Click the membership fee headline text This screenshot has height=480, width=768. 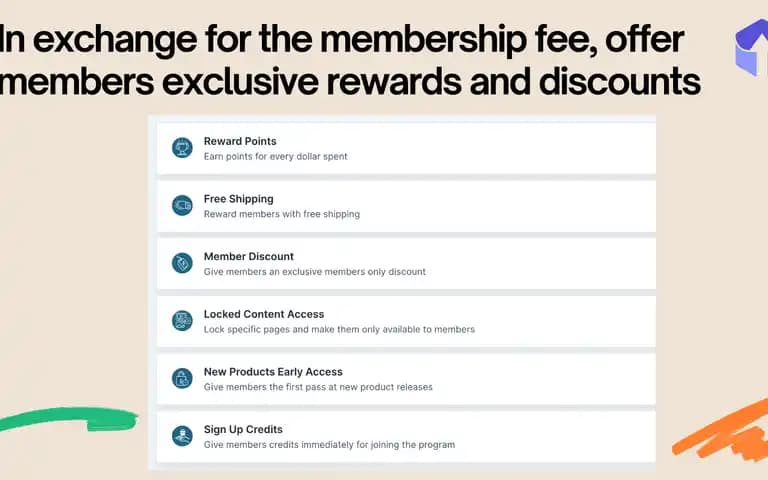(348, 60)
